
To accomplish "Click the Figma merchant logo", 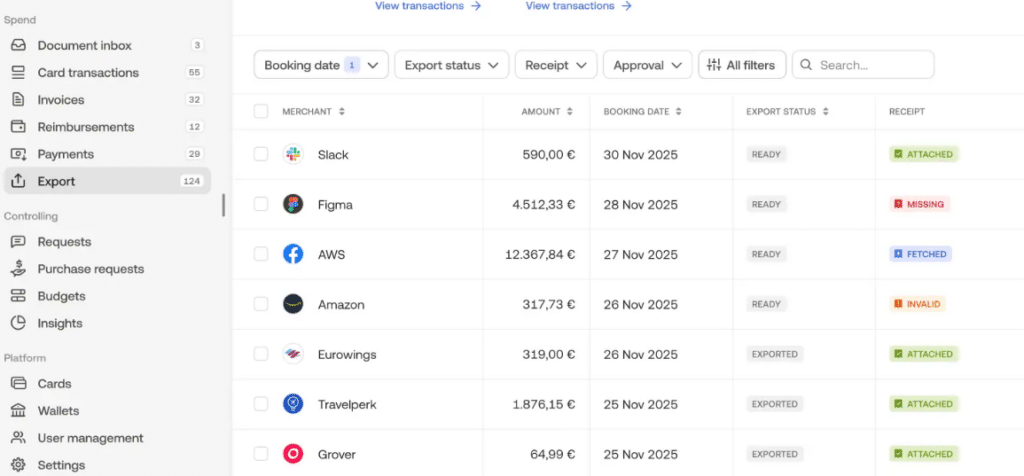I will pos(293,204).
